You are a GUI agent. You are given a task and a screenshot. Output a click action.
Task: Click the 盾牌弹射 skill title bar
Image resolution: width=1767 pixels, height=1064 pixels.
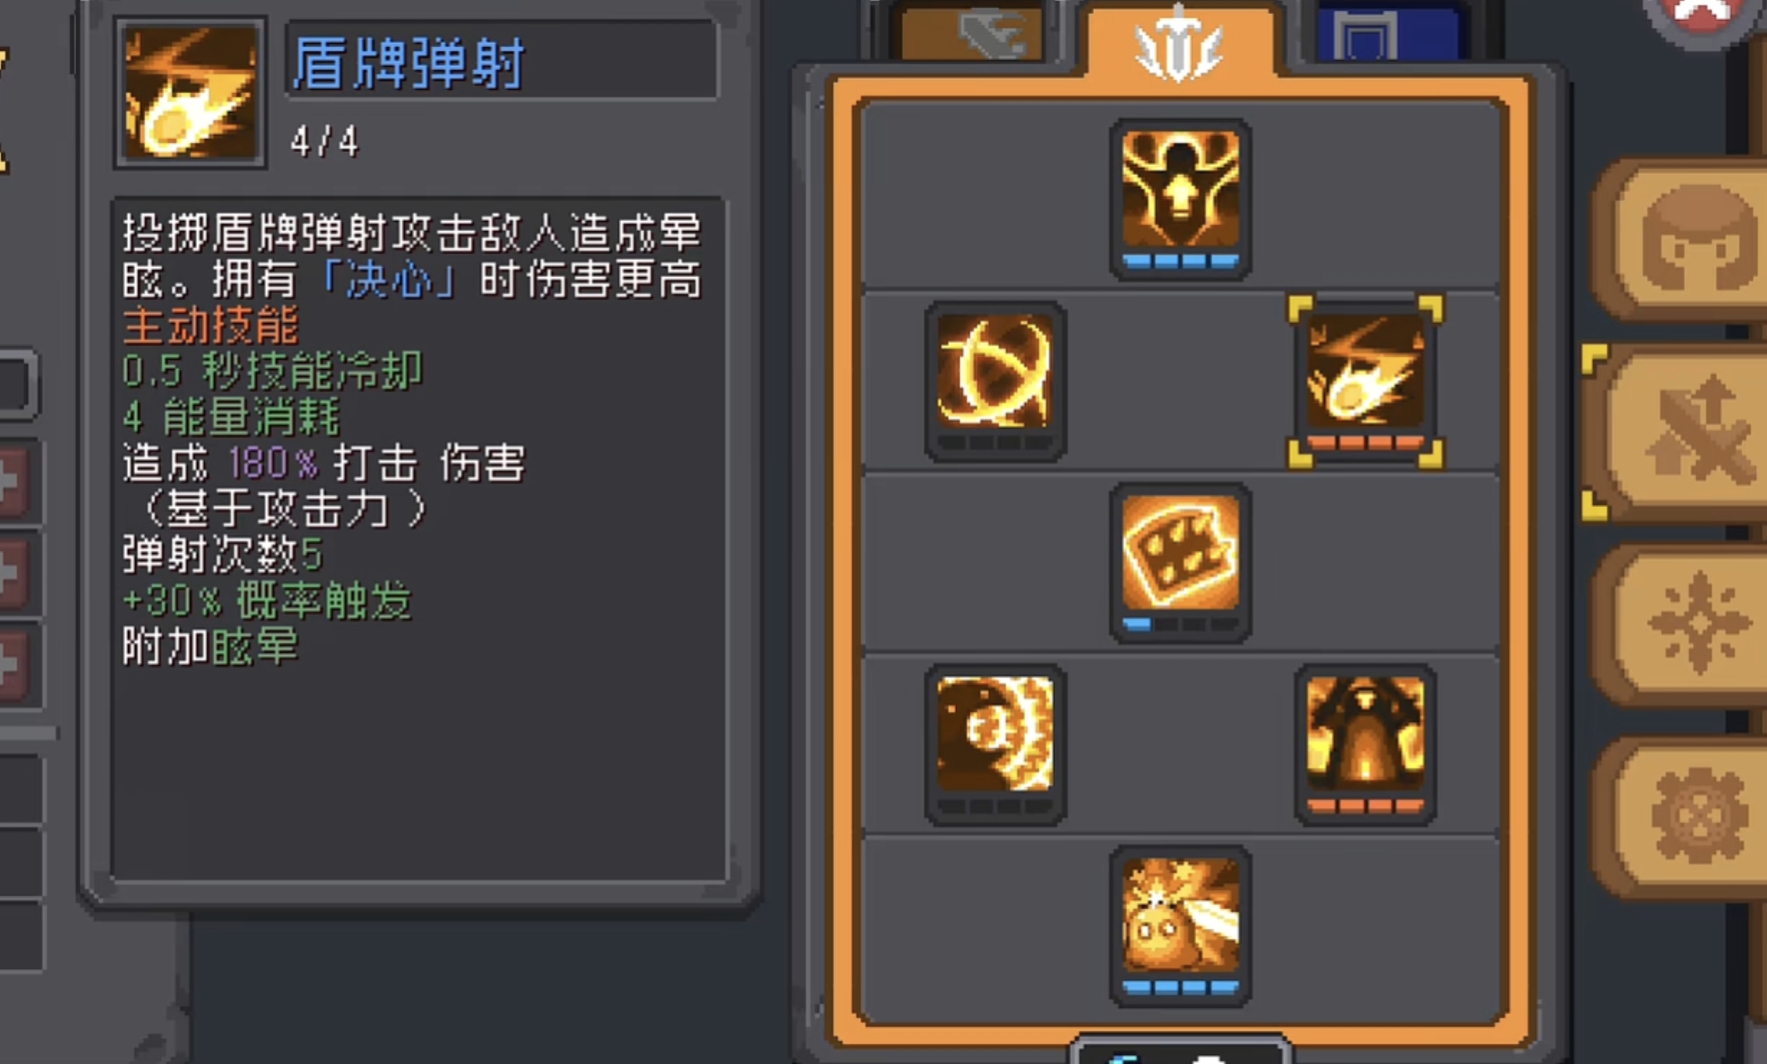coord(502,62)
